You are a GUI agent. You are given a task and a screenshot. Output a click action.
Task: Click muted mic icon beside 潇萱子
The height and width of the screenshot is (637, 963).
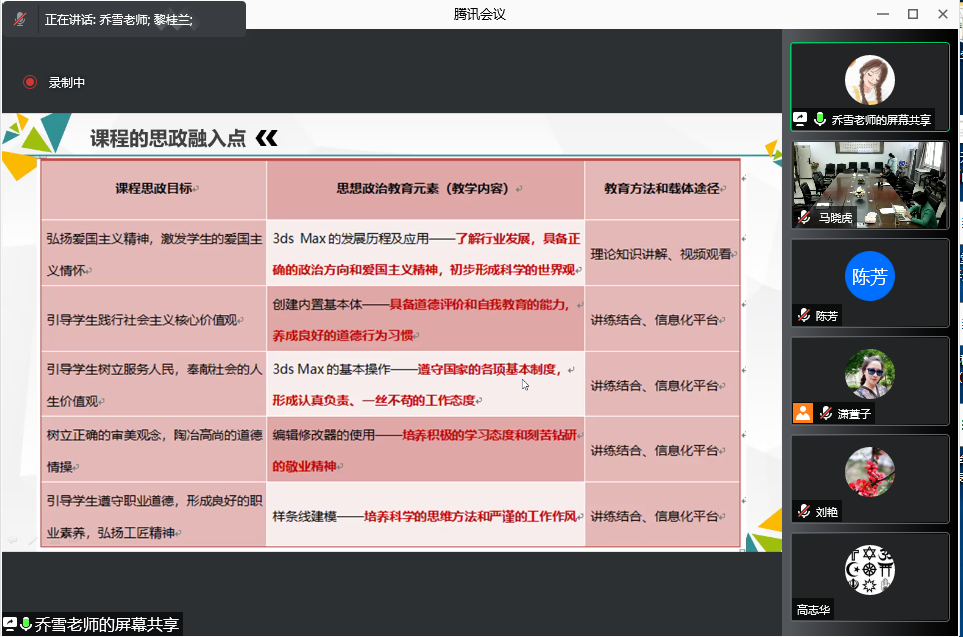(827, 413)
